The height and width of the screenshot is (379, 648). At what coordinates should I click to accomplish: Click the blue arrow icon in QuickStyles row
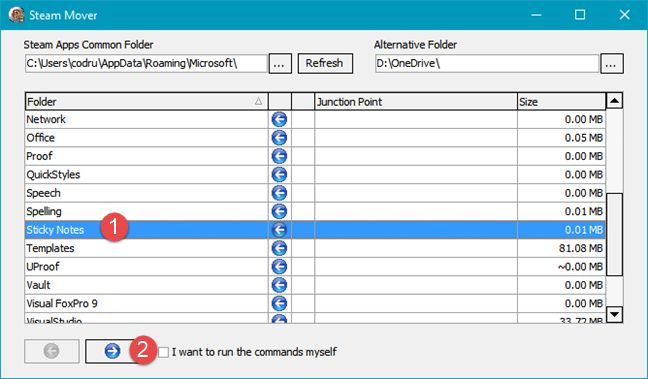point(279,174)
